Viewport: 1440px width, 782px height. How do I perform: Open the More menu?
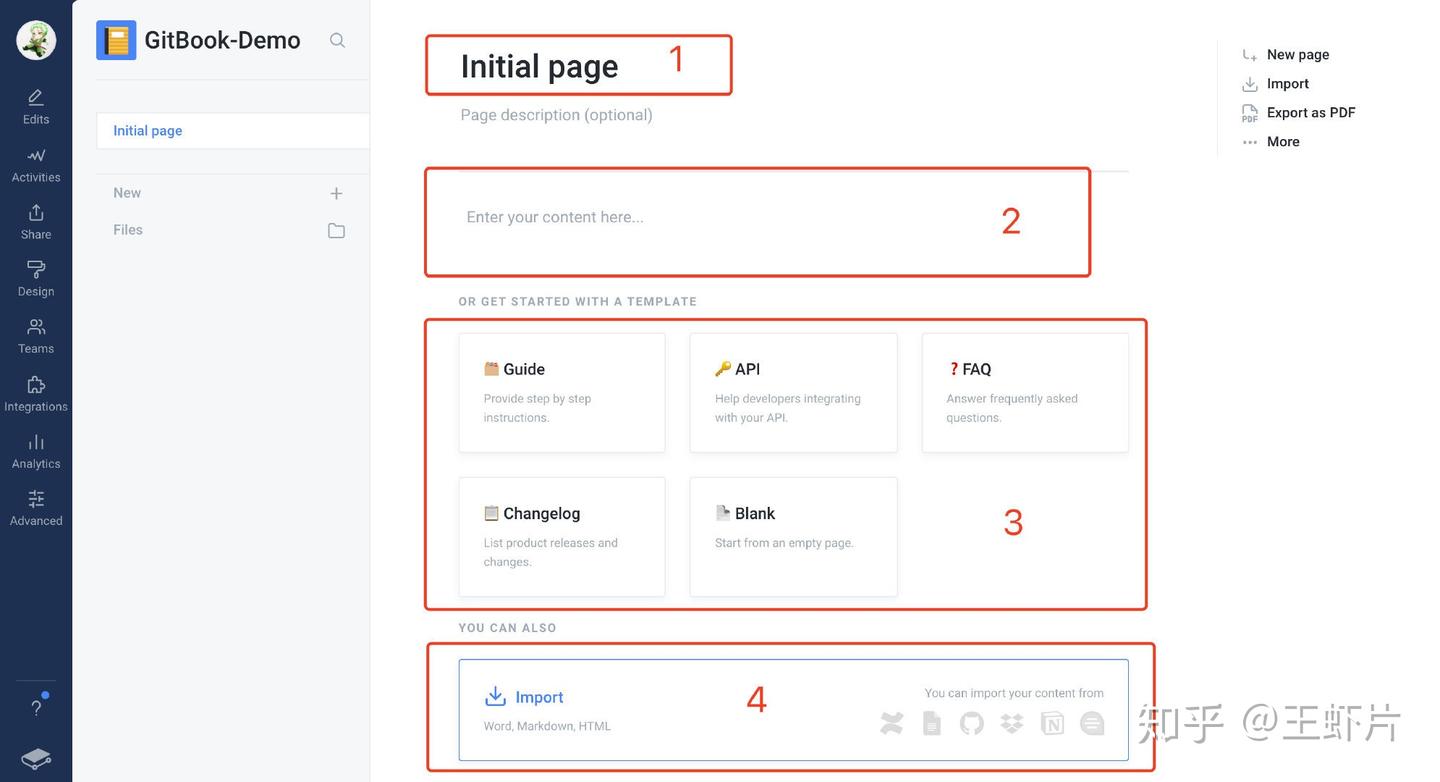(x=1283, y=139)
